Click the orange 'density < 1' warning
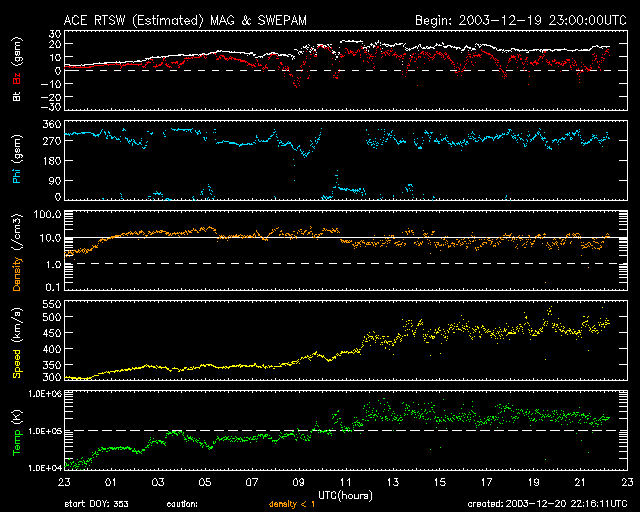The height and width of the screenshot is (512, 640). pos(292,504)
